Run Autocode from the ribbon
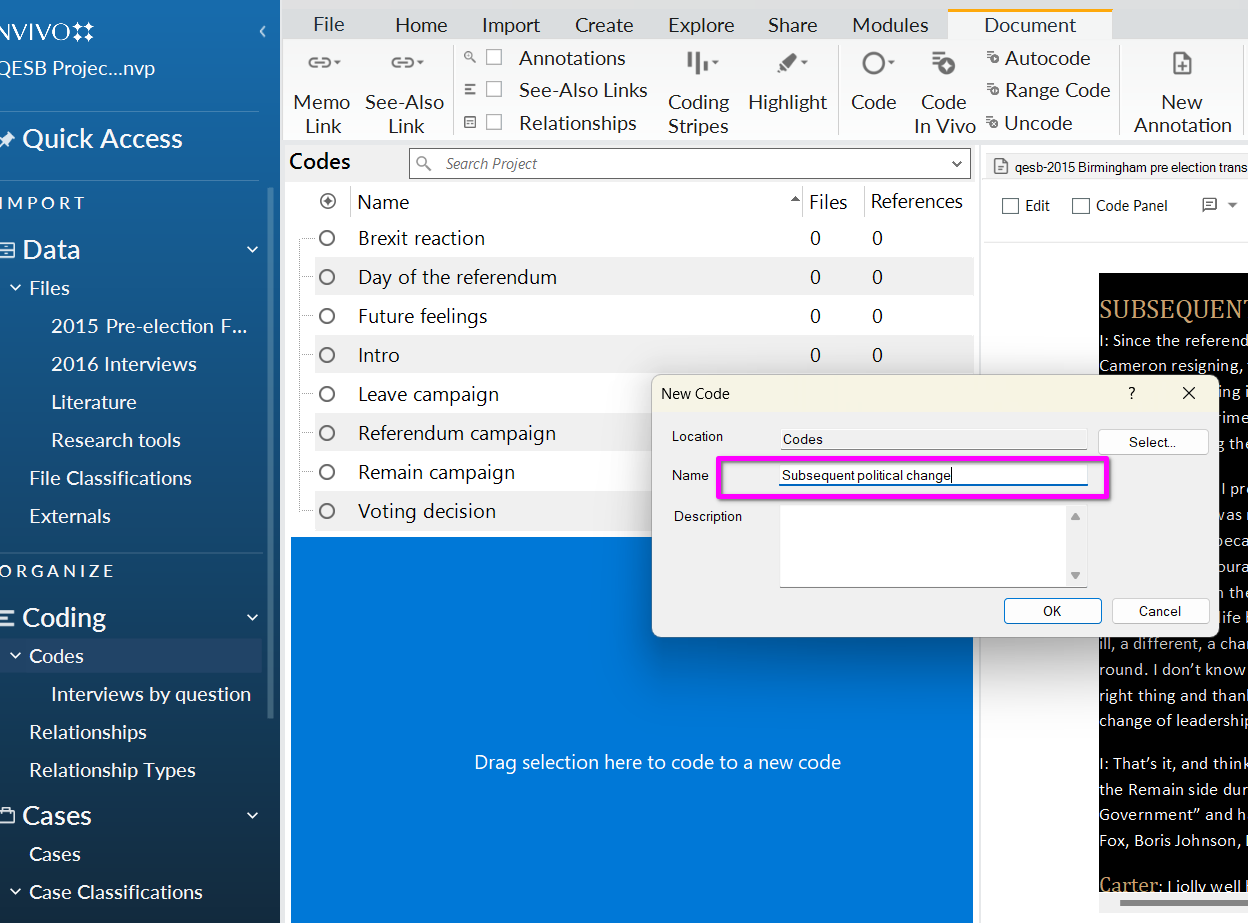 click(1038, 58)
